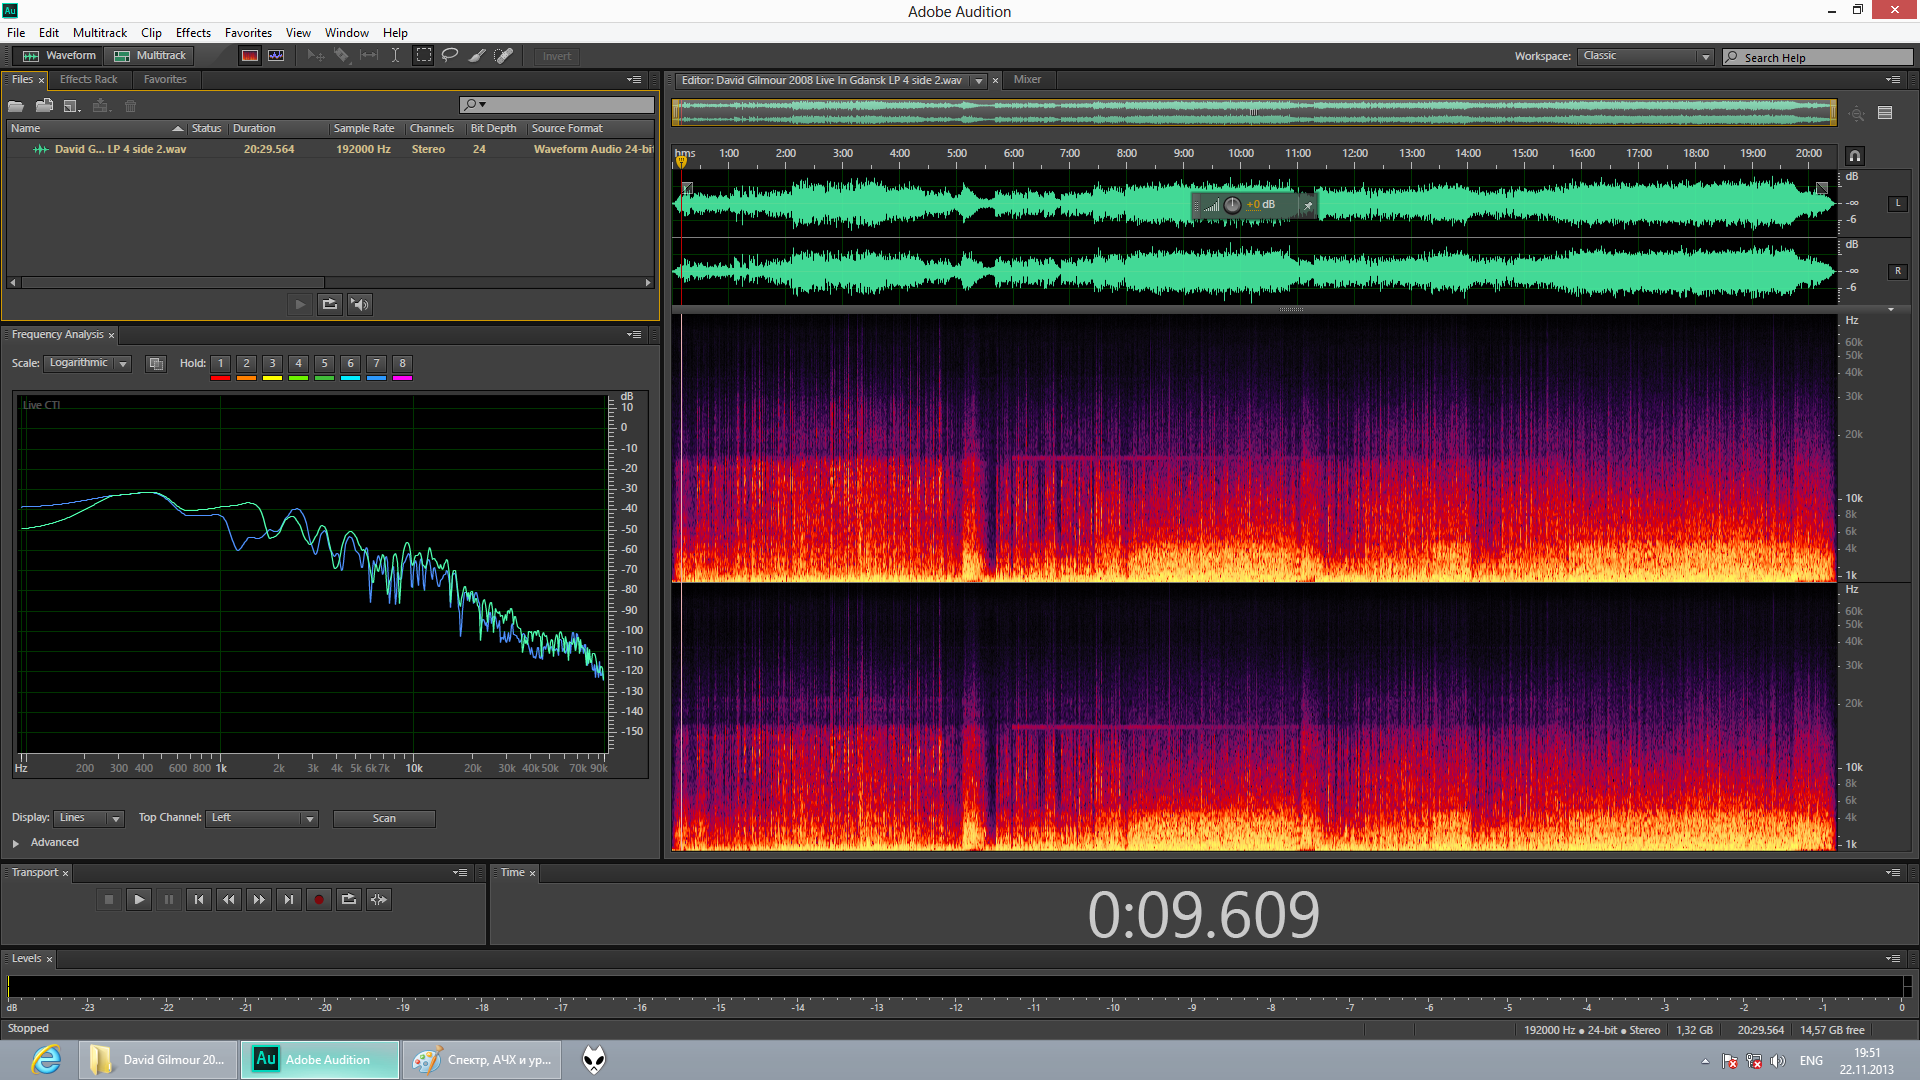Open the Frequency Analysis panel menu

[x=634, y=335]
